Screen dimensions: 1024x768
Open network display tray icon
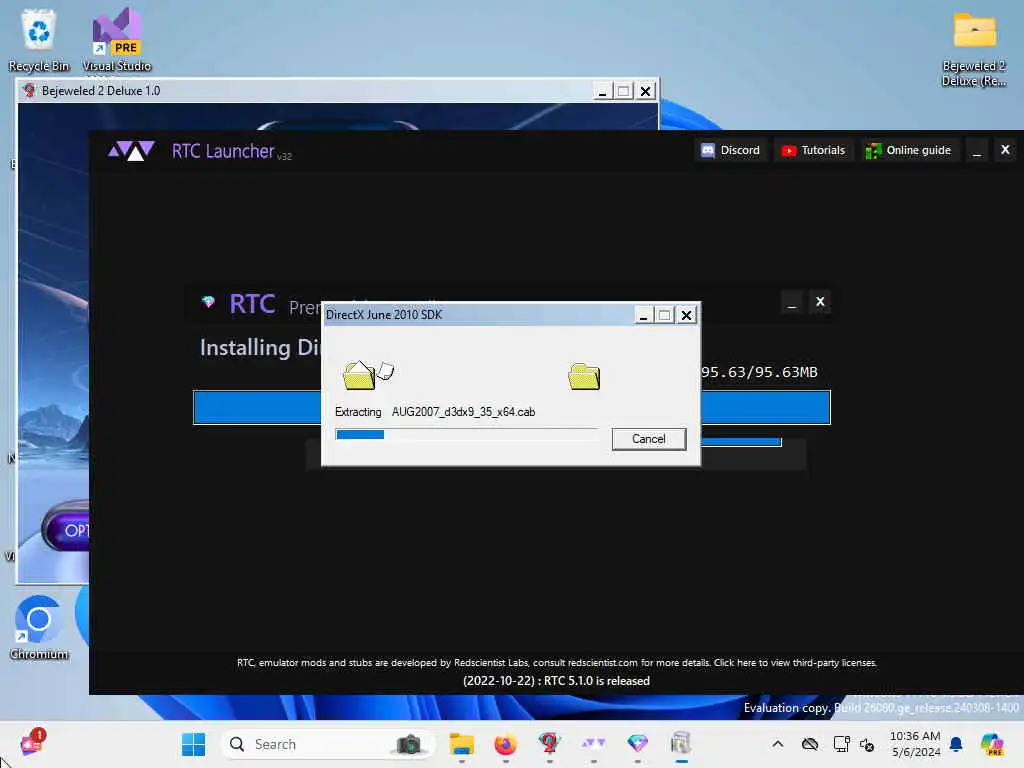[841, 744]
